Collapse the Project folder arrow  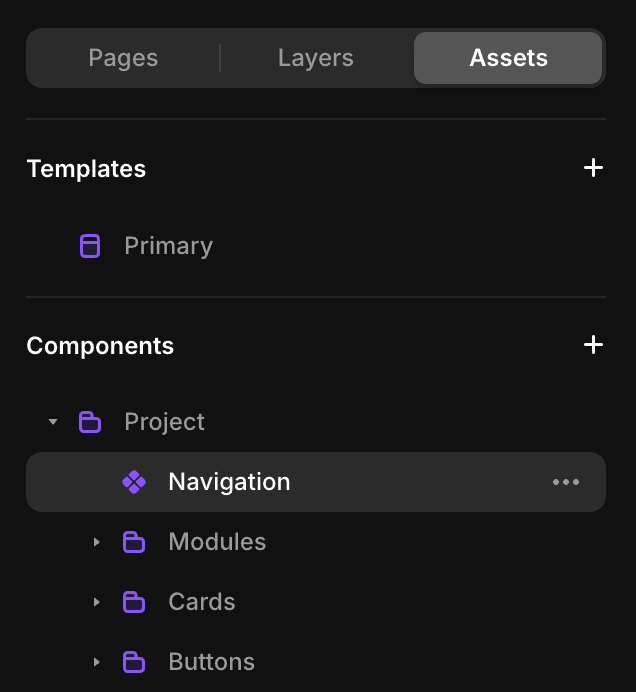click(53, 422)
